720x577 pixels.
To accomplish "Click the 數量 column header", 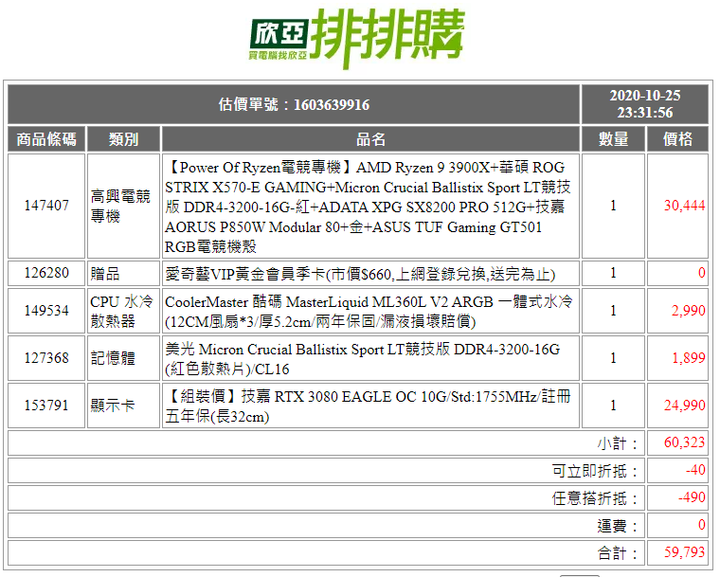I will [x=613, y=139].
